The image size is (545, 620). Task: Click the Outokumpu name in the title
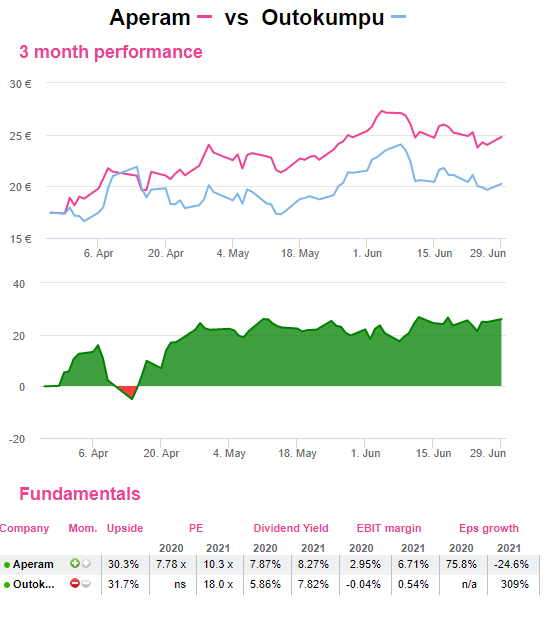coord(323,18)
